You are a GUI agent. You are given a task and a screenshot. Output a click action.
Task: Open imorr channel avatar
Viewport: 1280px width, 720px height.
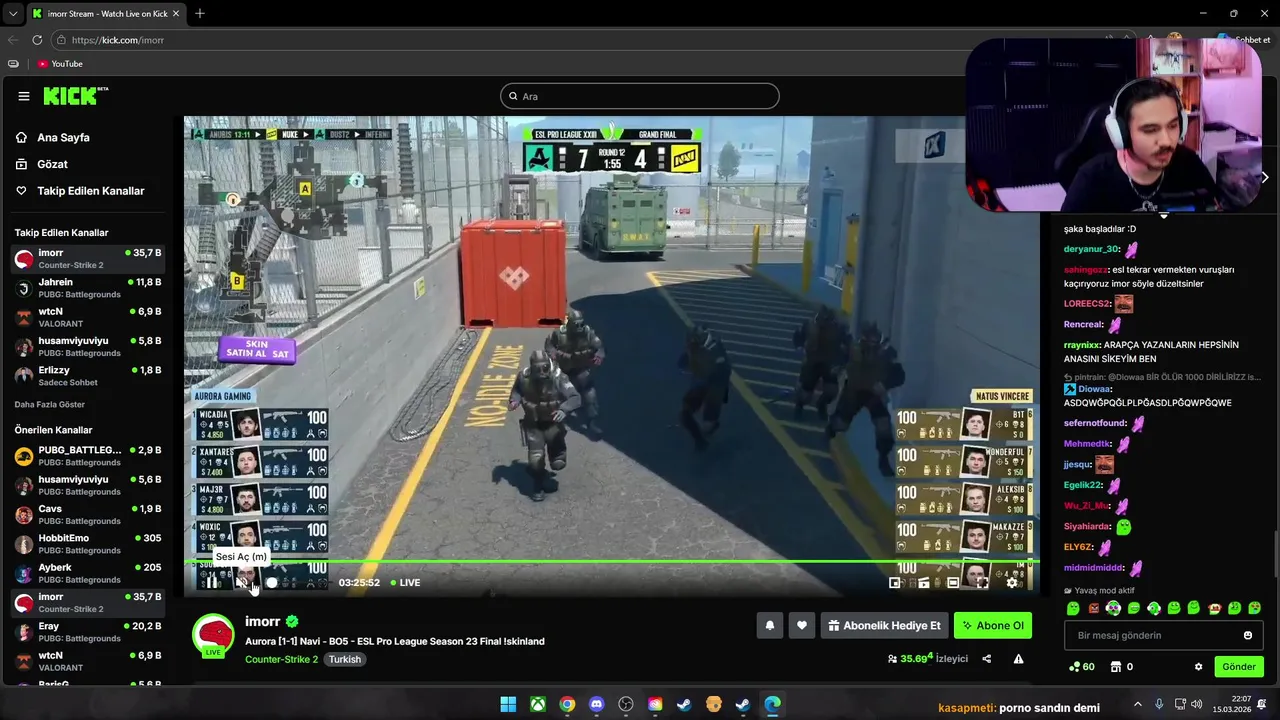[213, 637]
